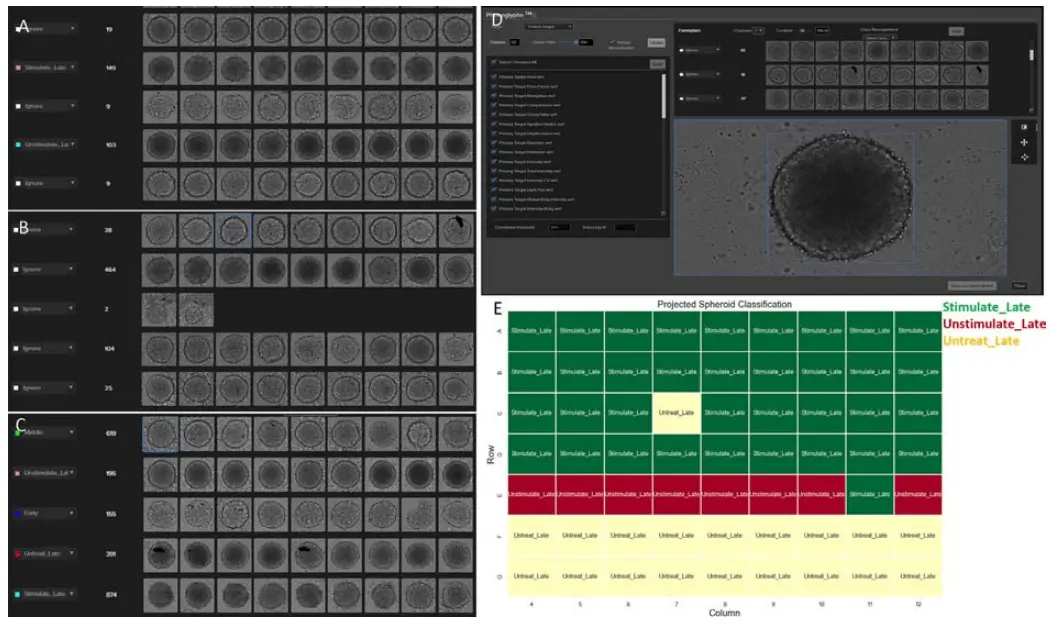The image size is (1050, 624).
Task: Toggle Primary Target Compactness feature checkbox
Action: point(494,104)
